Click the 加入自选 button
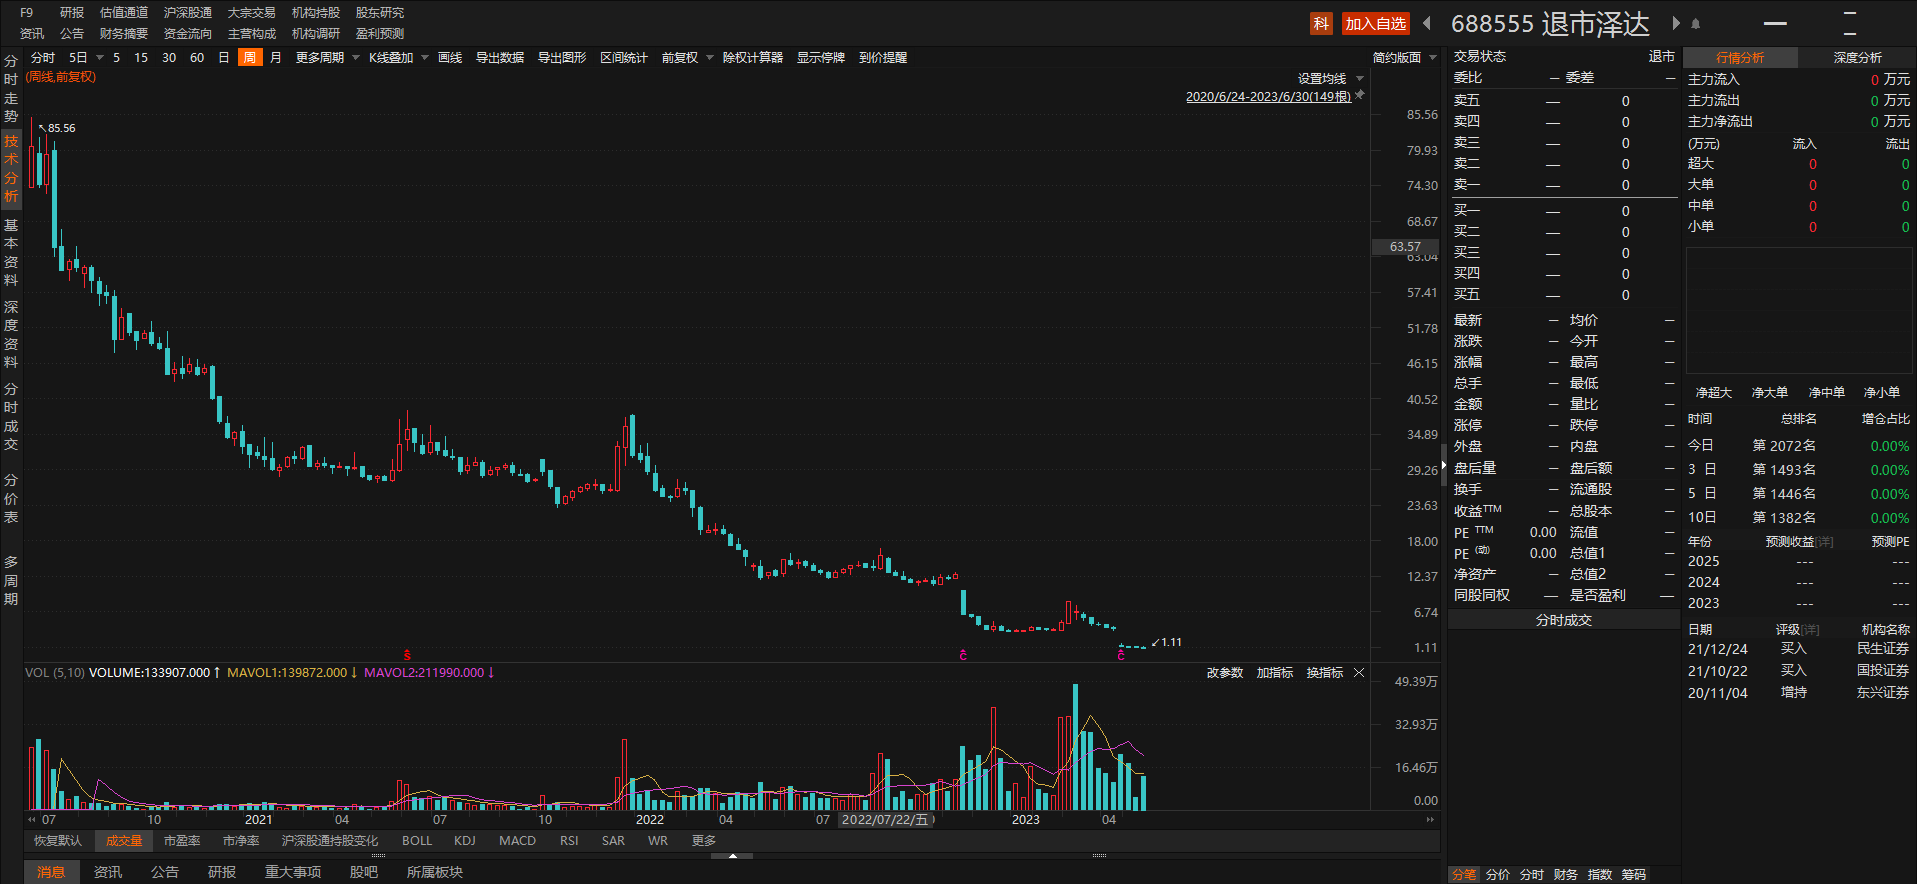 (1375, 24)
